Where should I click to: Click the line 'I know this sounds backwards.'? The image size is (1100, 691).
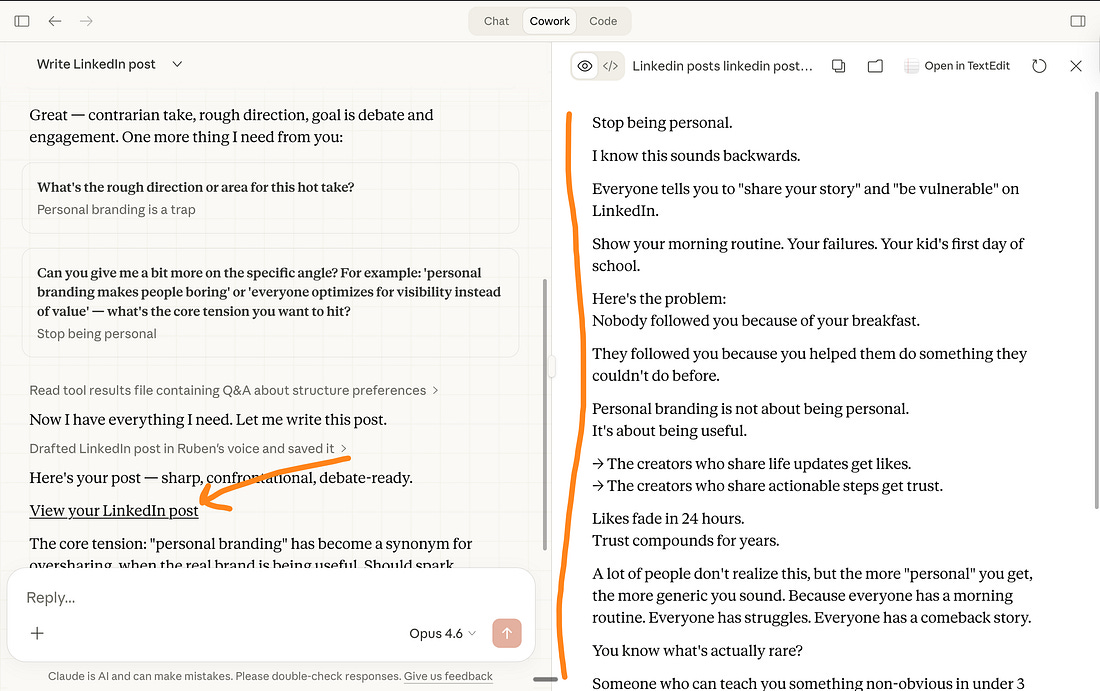696,156
